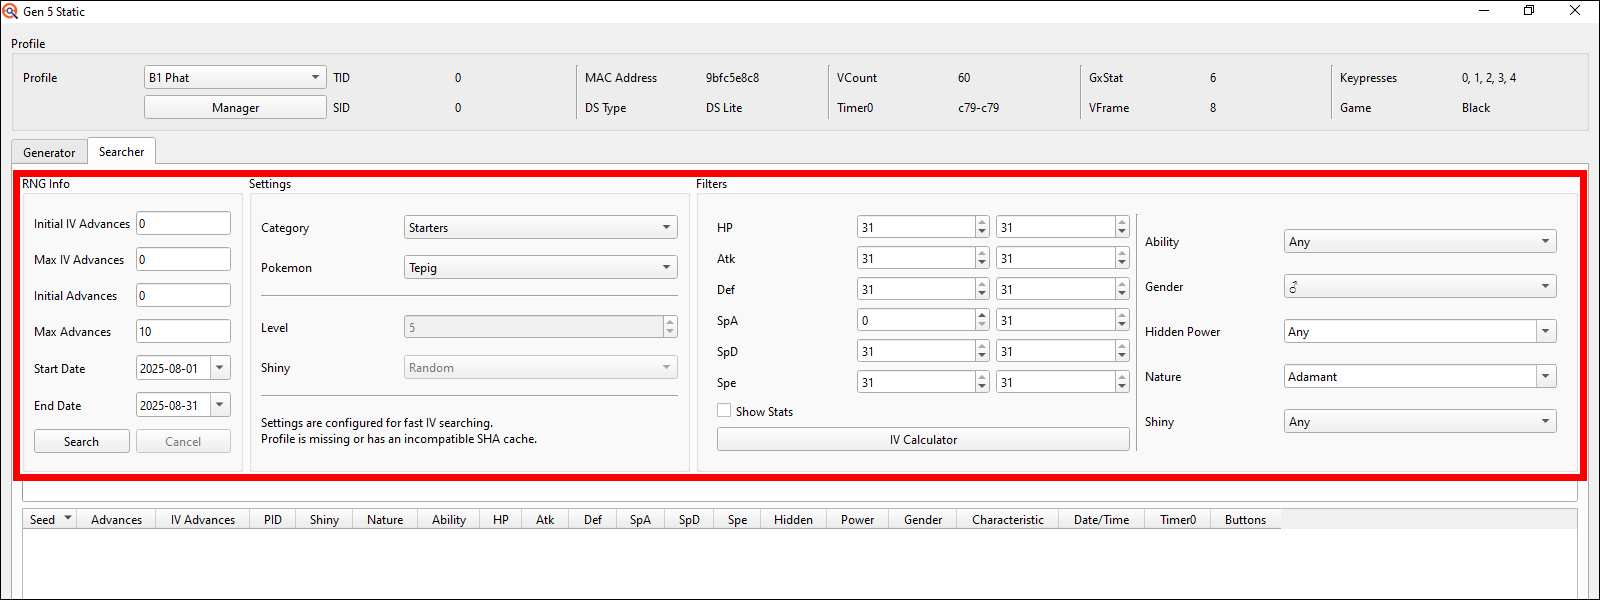Viewport: 1600px width, 600px height.
Task: Open the End Date calendar dropdown
Action: pos(220,405)
